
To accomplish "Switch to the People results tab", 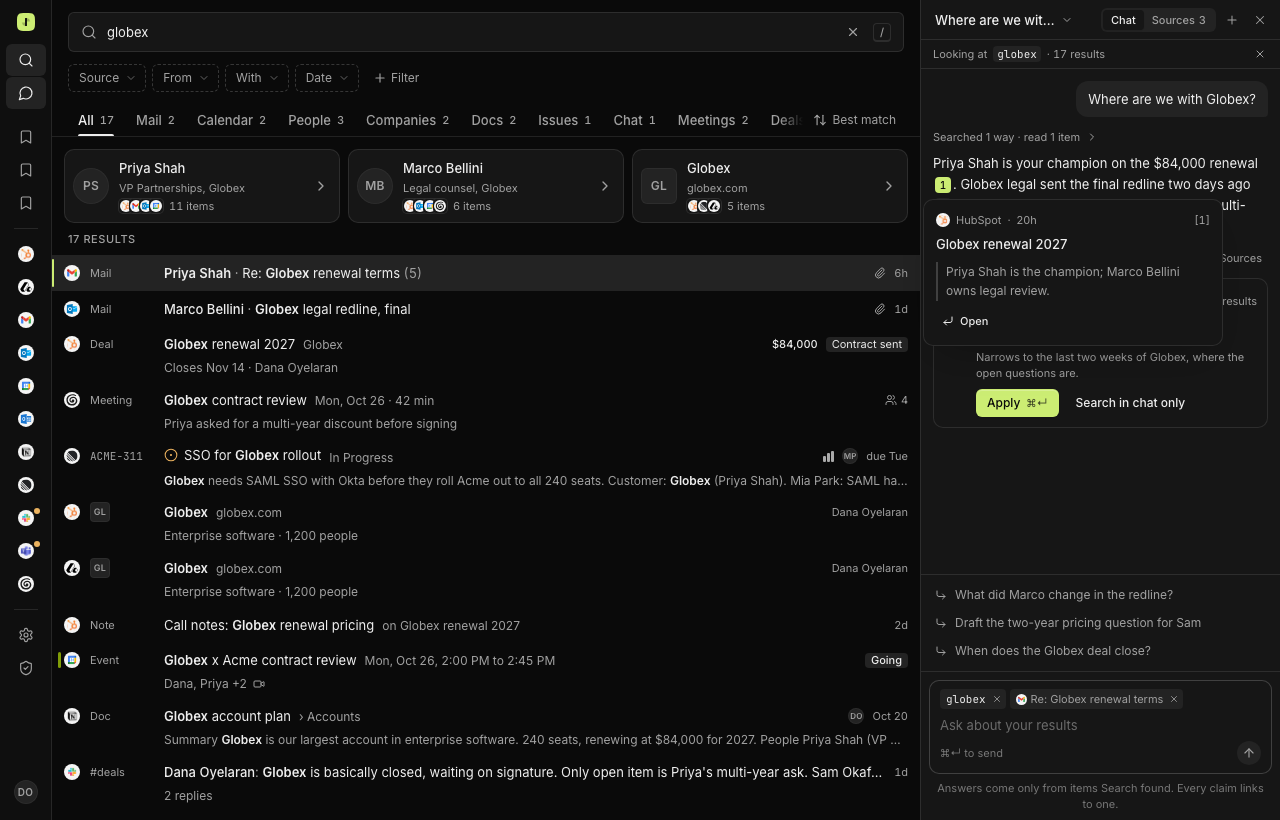I will [316, 120].
